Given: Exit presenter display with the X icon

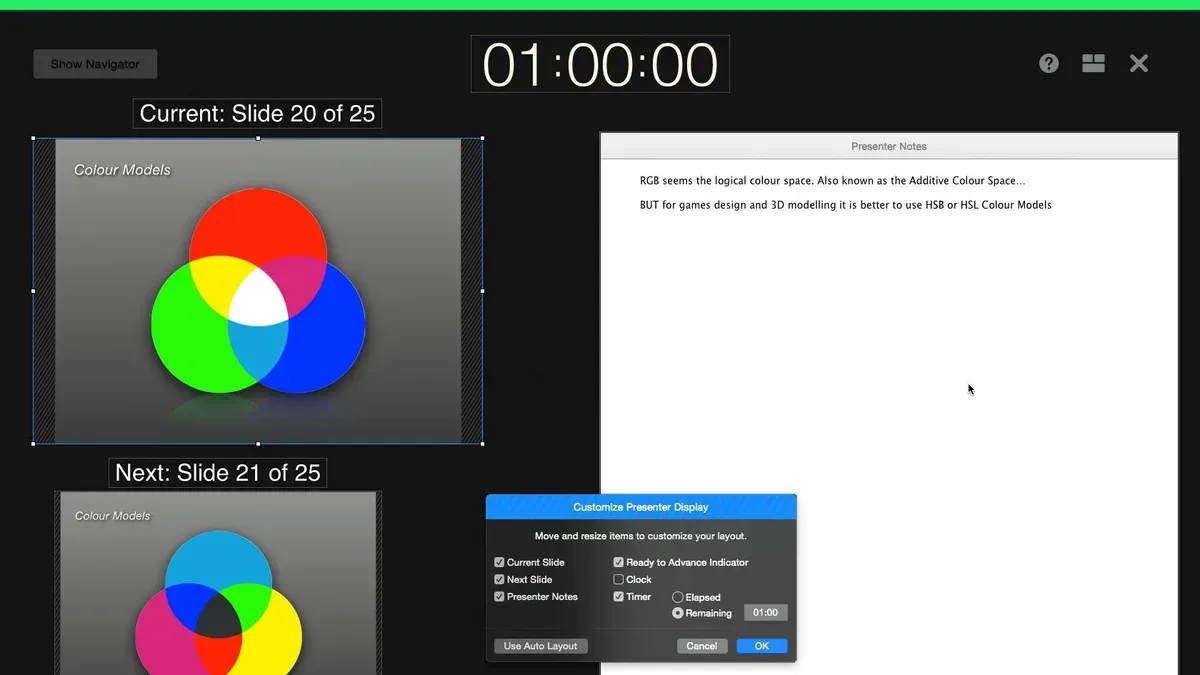Looking at the screenshot, I should pos(1139,63).
